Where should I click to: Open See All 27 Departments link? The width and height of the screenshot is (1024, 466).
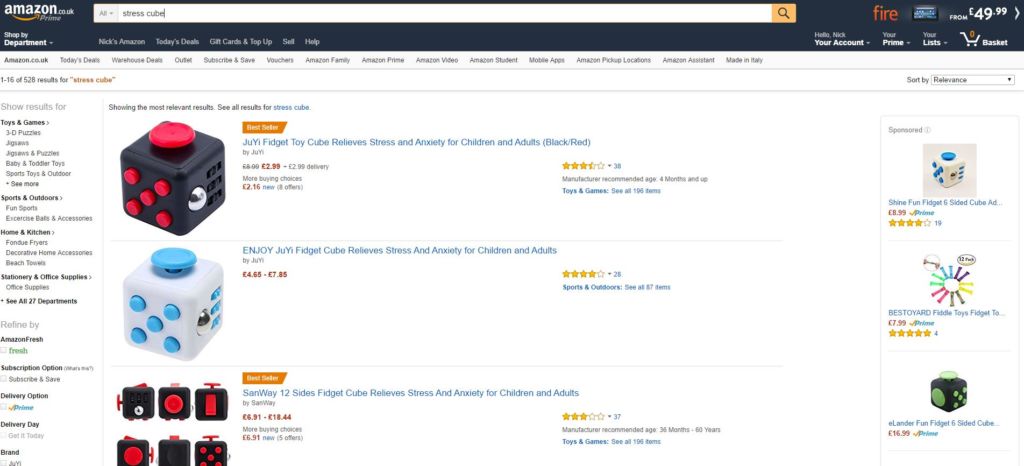(x=40, y=302)
